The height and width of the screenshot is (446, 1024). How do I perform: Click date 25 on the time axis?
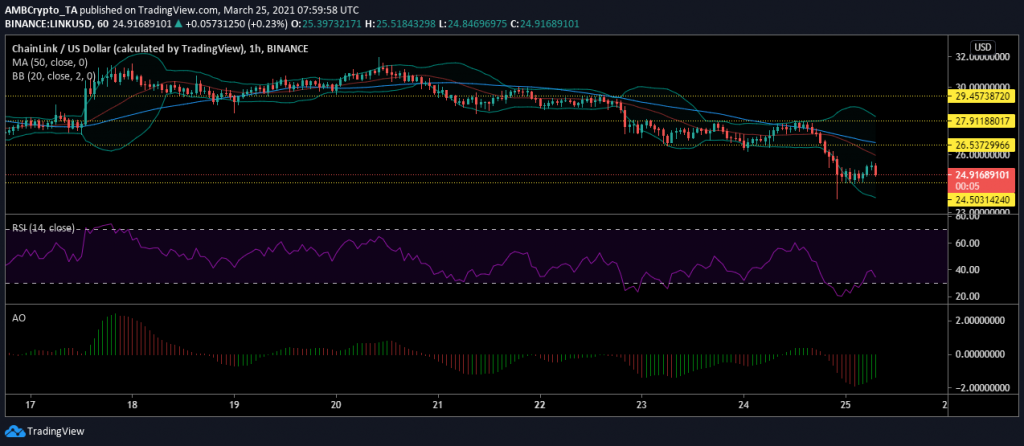[x=846, y=406]
